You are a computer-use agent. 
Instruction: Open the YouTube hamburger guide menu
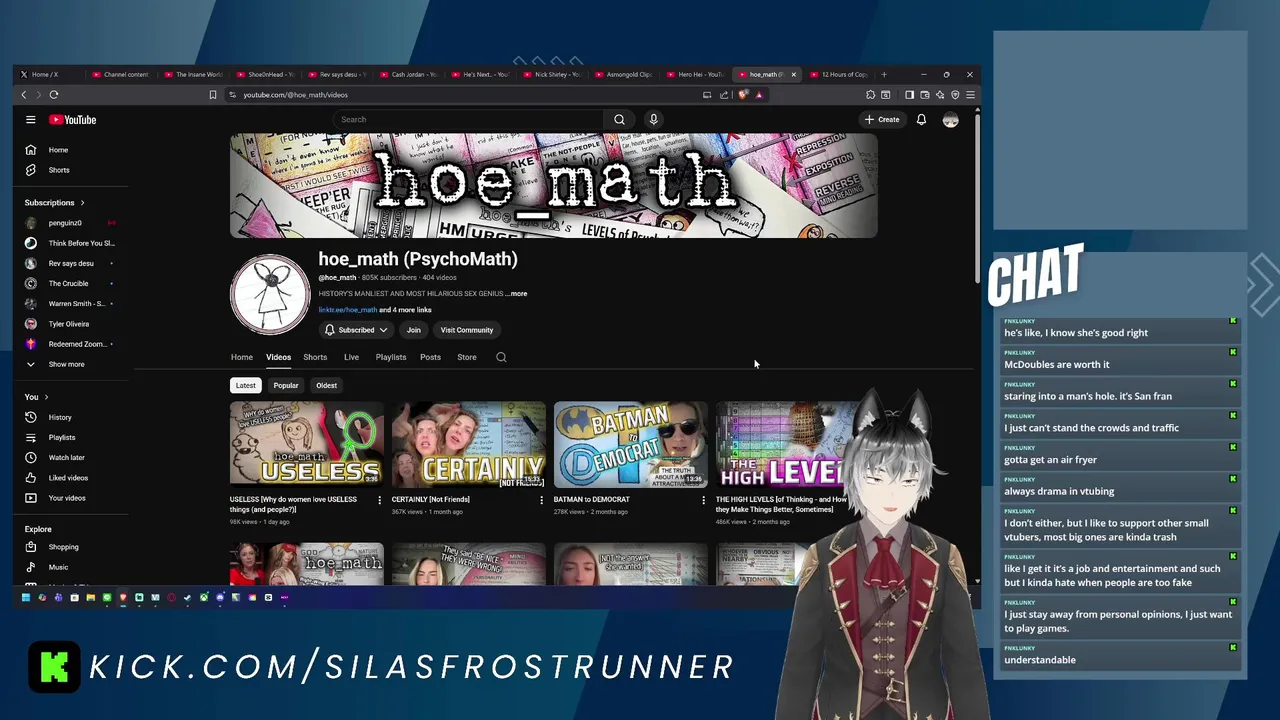coord(31,120)
